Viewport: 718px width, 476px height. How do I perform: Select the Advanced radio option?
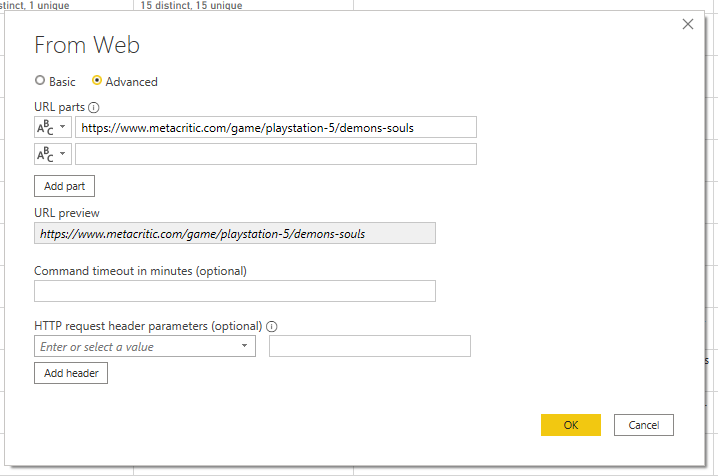[x=97, y=81]
